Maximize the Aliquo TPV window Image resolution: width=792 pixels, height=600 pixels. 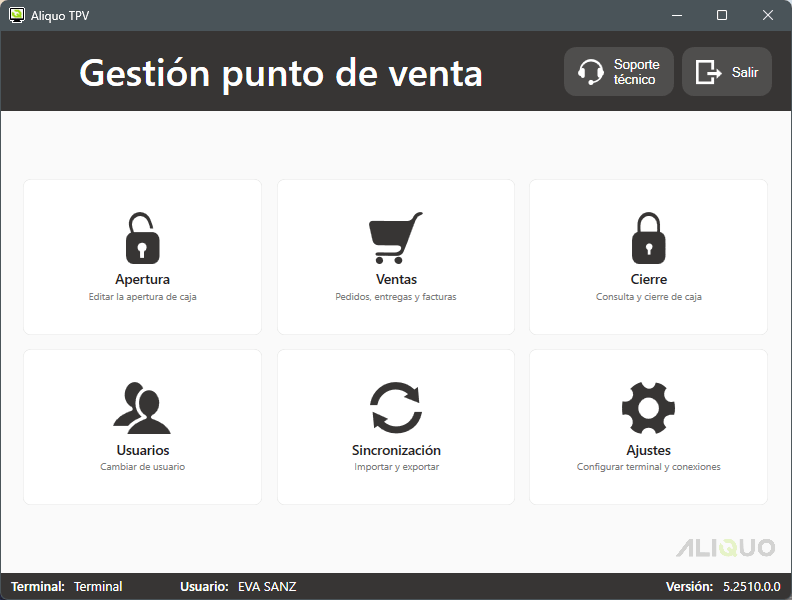722,15
